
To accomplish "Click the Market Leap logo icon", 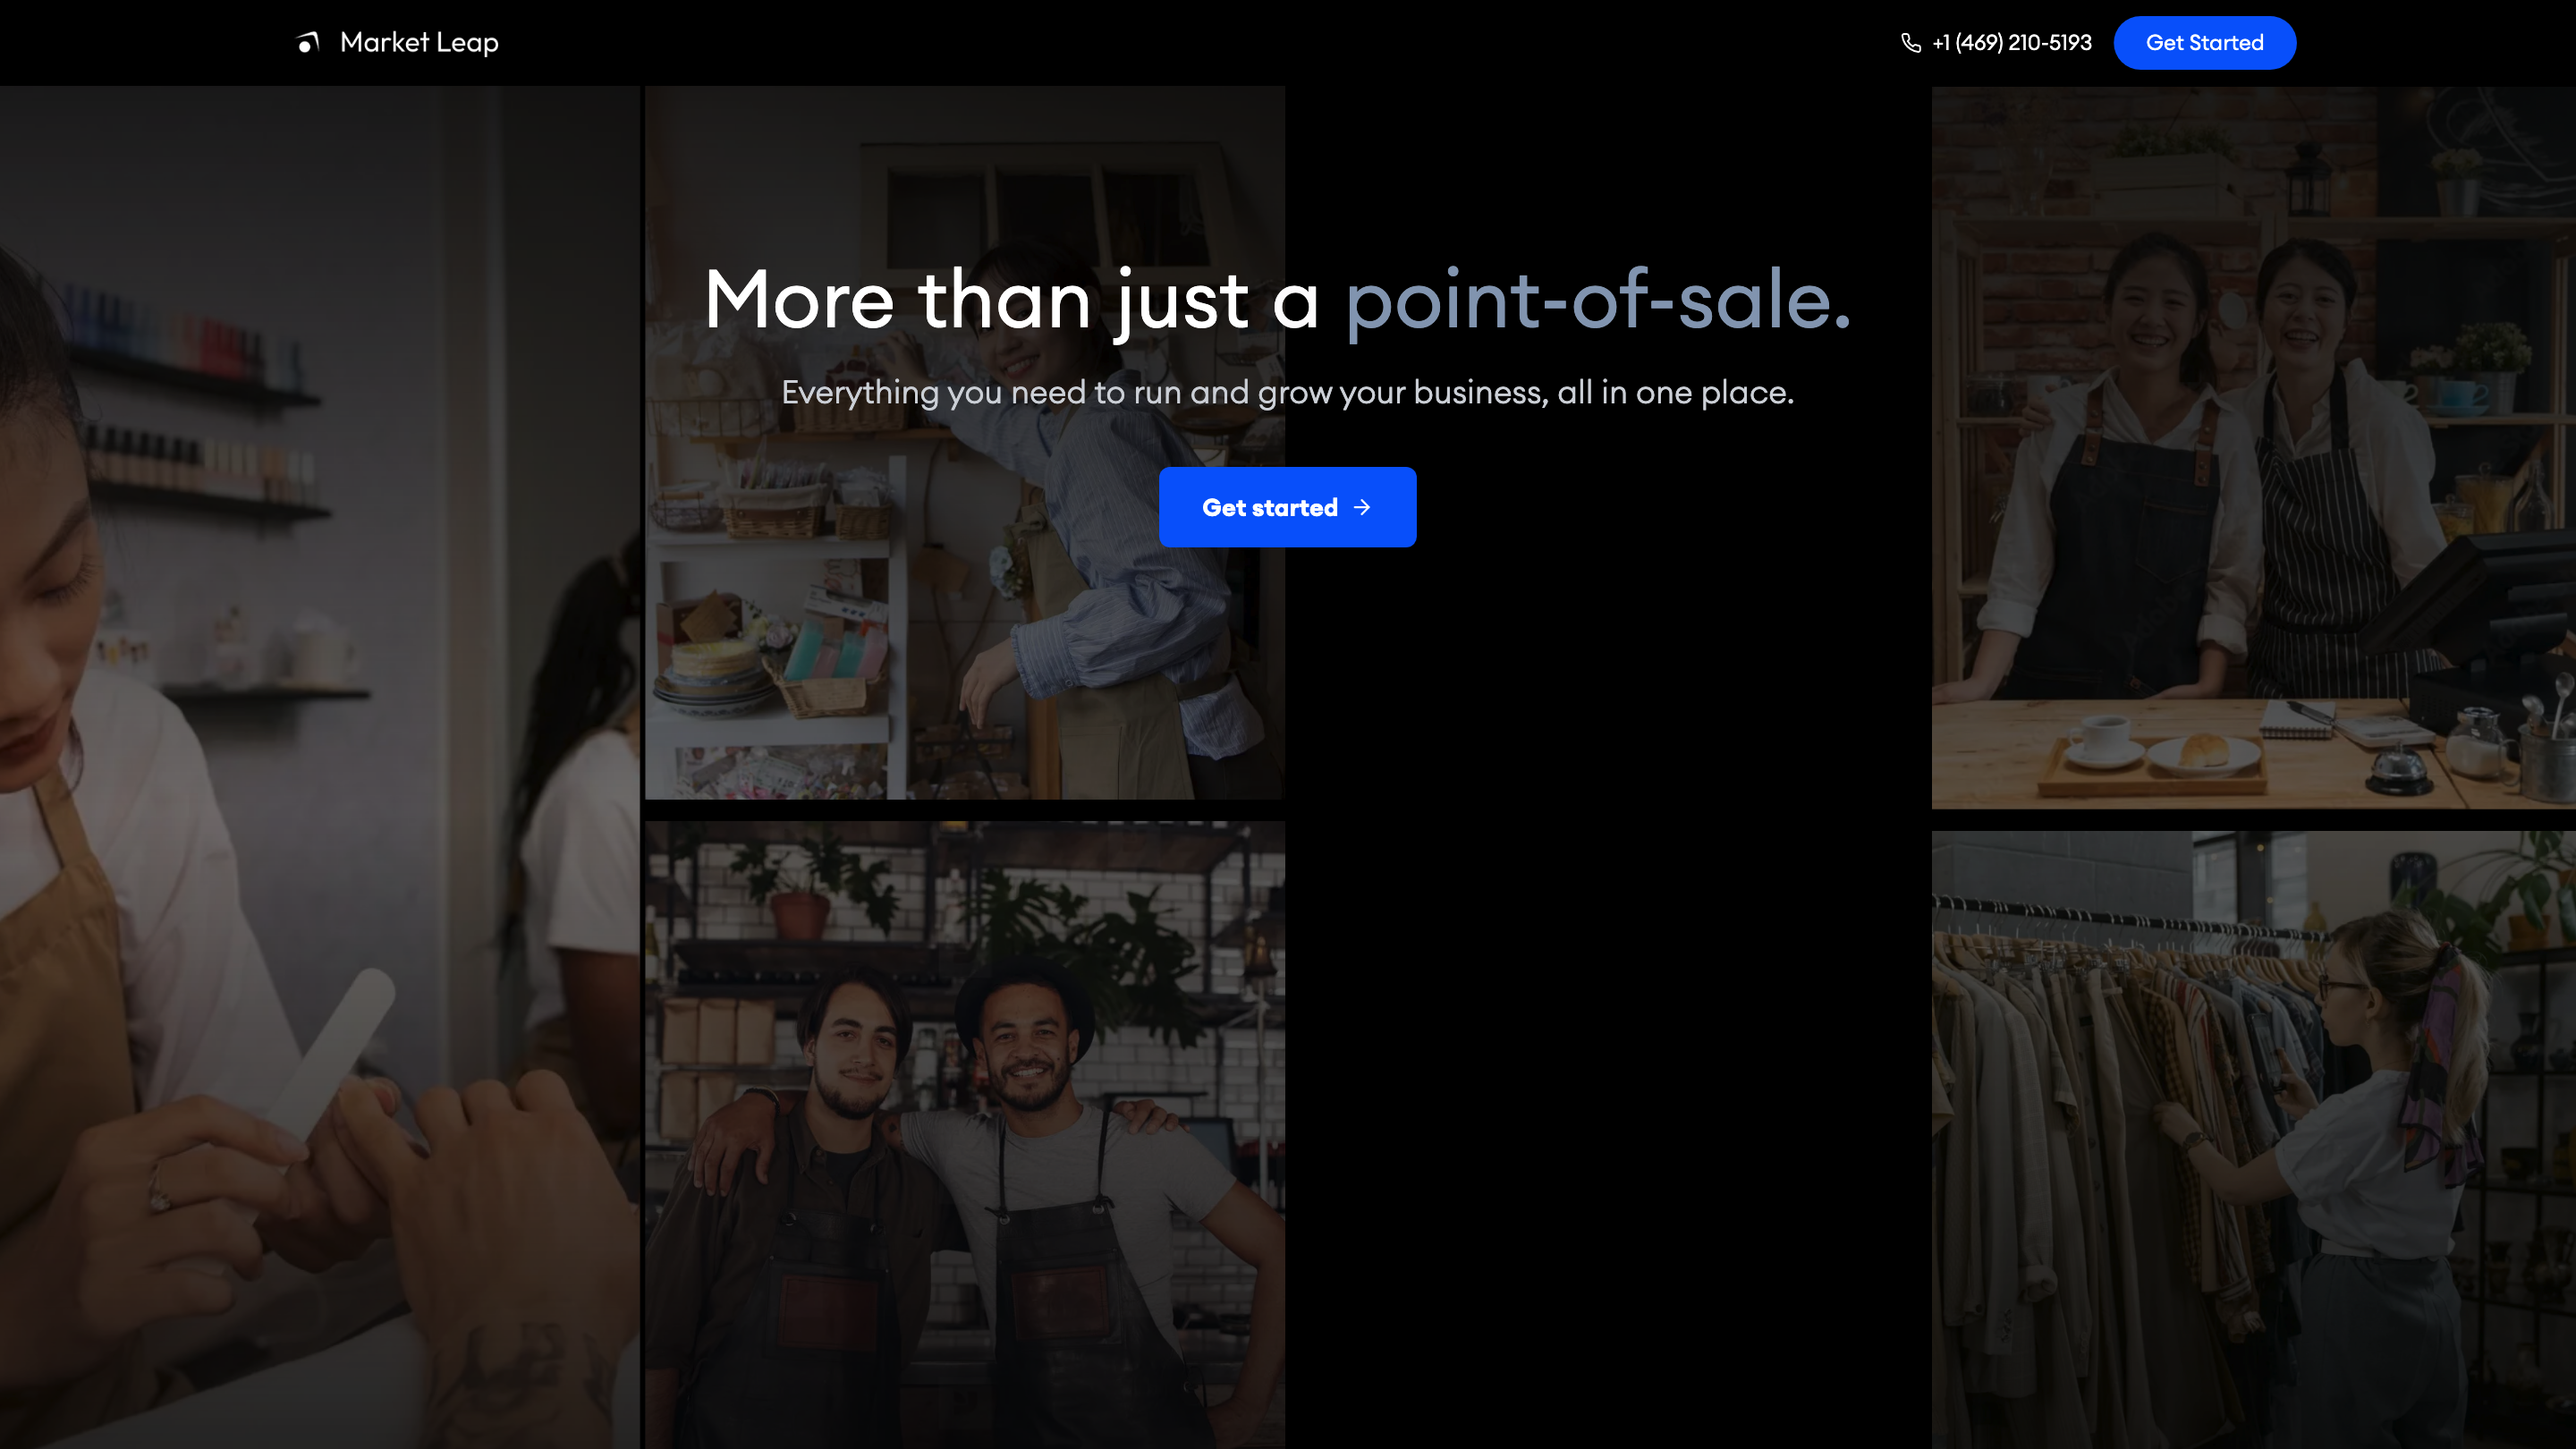I will click(x=308, y=42).
